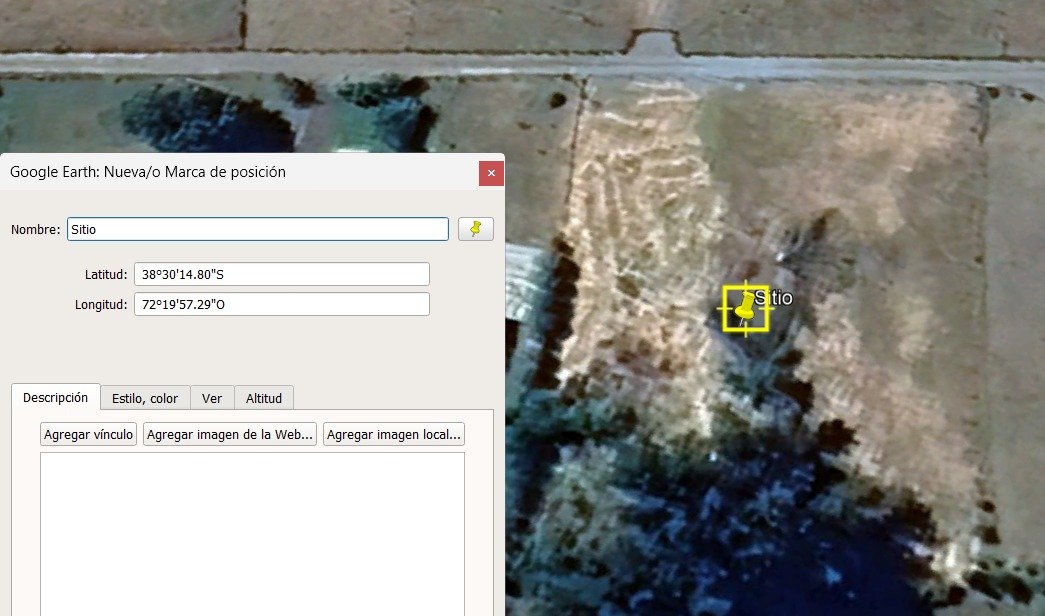
Task: Click the Latitud: field label
Action: pos(106,274)
